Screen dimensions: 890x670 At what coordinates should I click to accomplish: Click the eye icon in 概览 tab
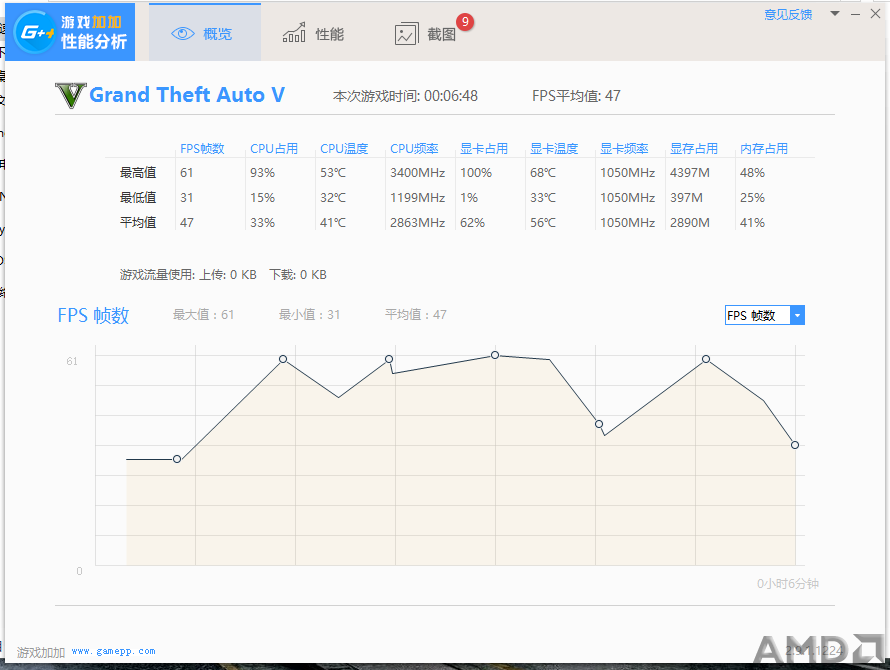pyautogui.click(x=183, y=34)
